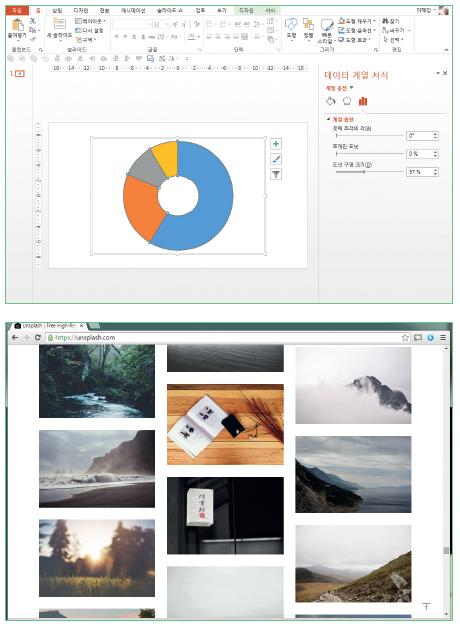Viewport: 460px width, 624px height.
Task: Click the doughnut hole size slider
Action: point(369,172)
